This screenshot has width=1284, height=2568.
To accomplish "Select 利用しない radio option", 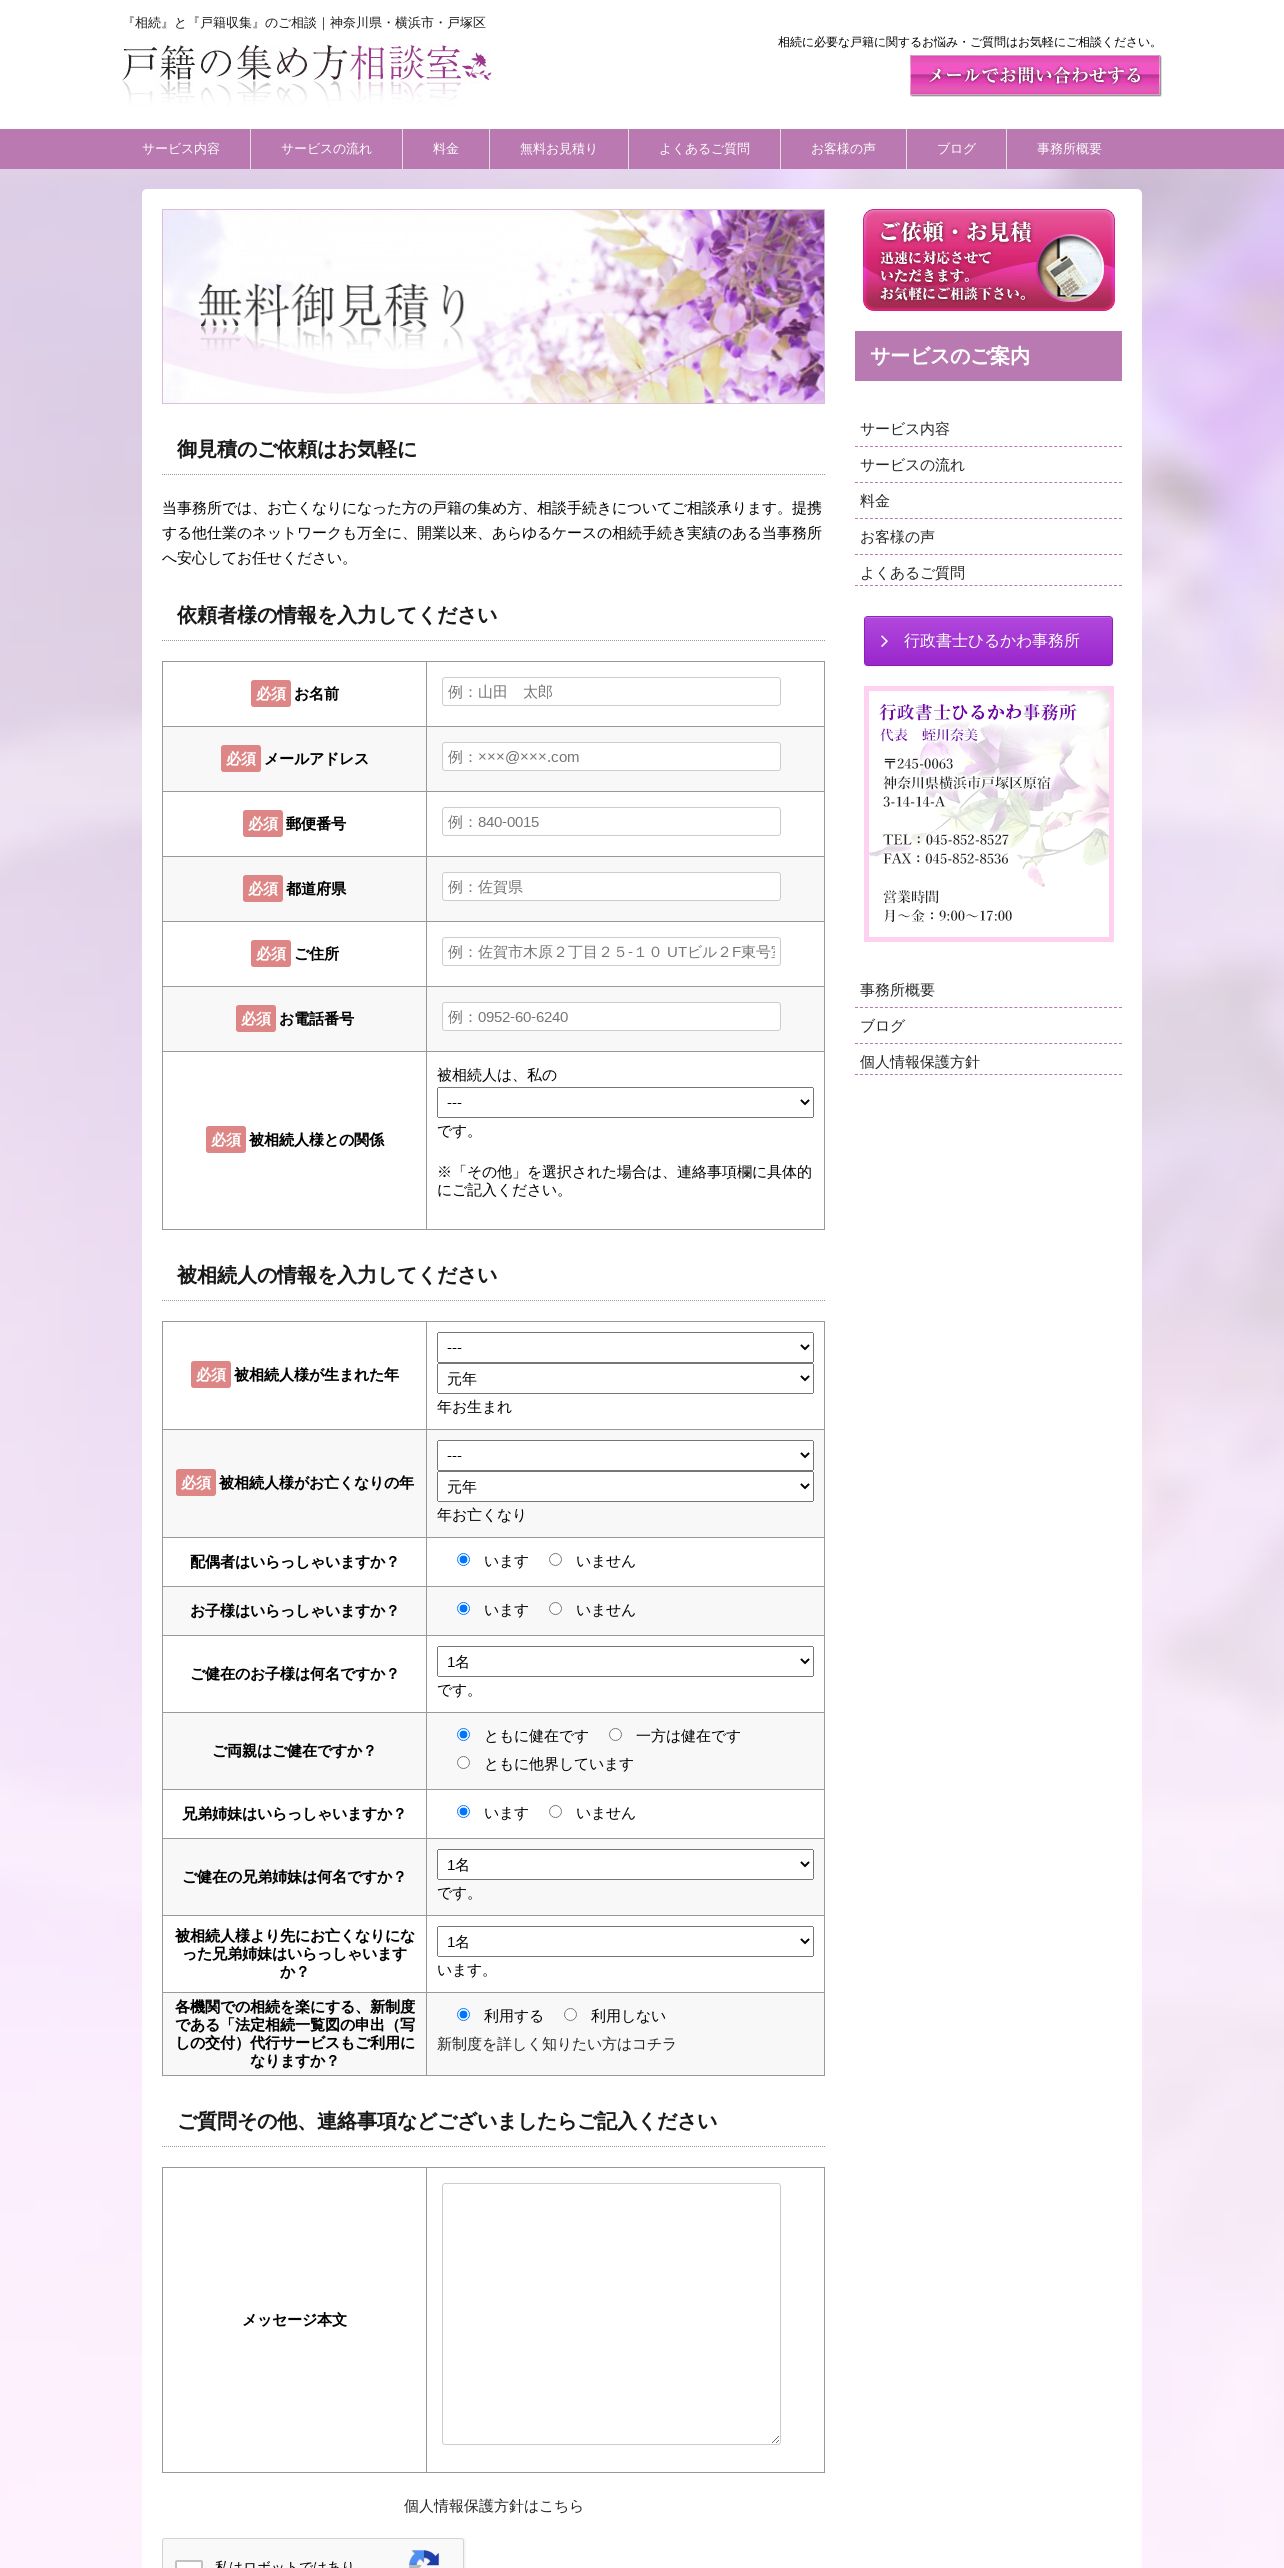I will [570, 2015].
